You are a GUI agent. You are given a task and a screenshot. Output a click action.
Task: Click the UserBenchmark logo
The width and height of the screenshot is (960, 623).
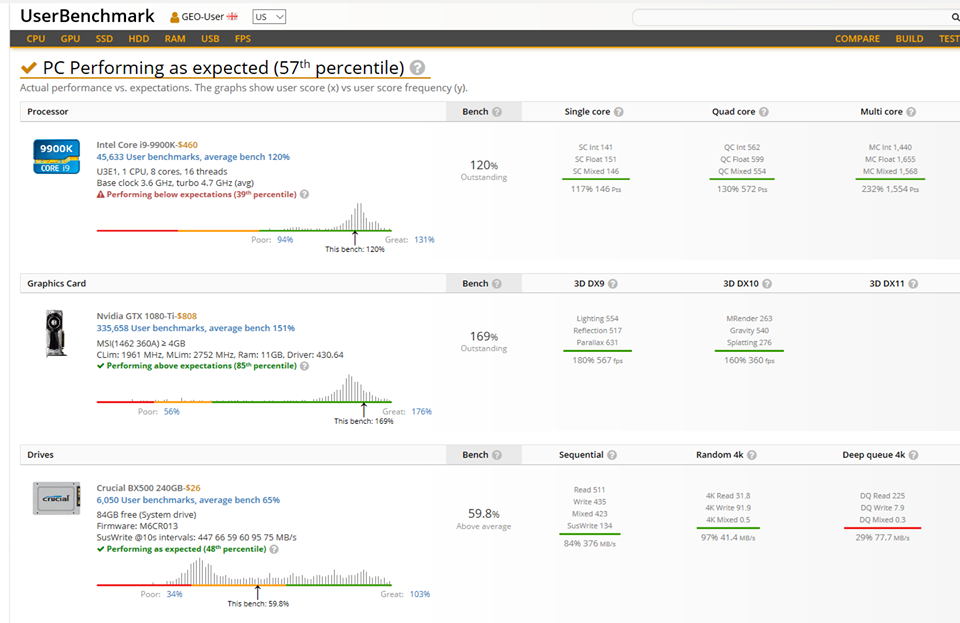[88, 16]
